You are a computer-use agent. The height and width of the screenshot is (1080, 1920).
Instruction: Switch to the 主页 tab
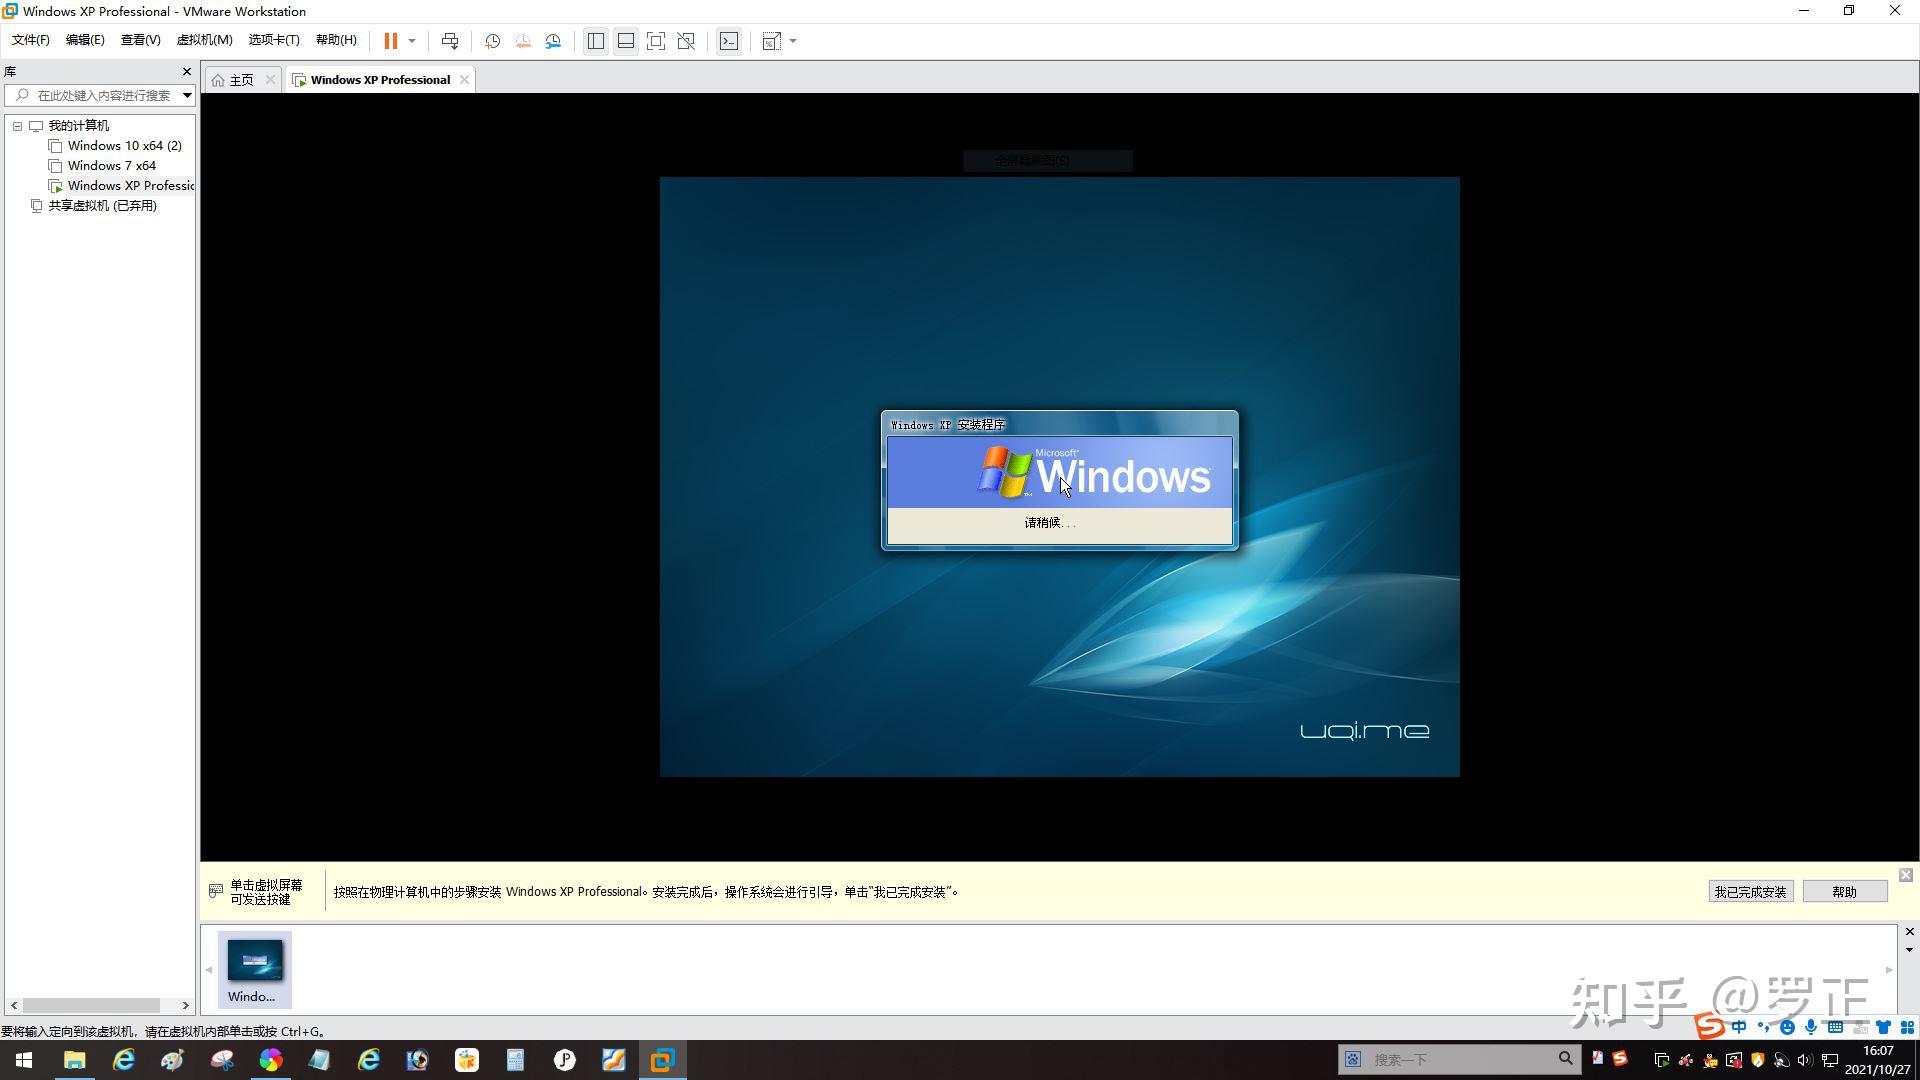[238, 79]
